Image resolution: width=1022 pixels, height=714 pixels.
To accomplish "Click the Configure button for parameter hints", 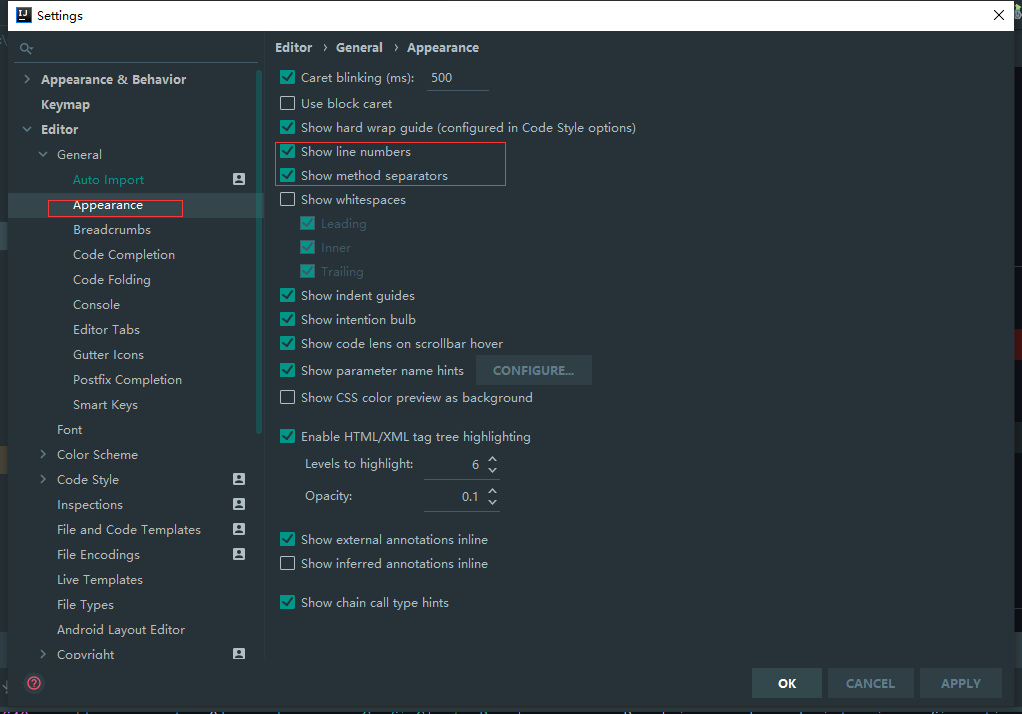I will pos(534,370).
